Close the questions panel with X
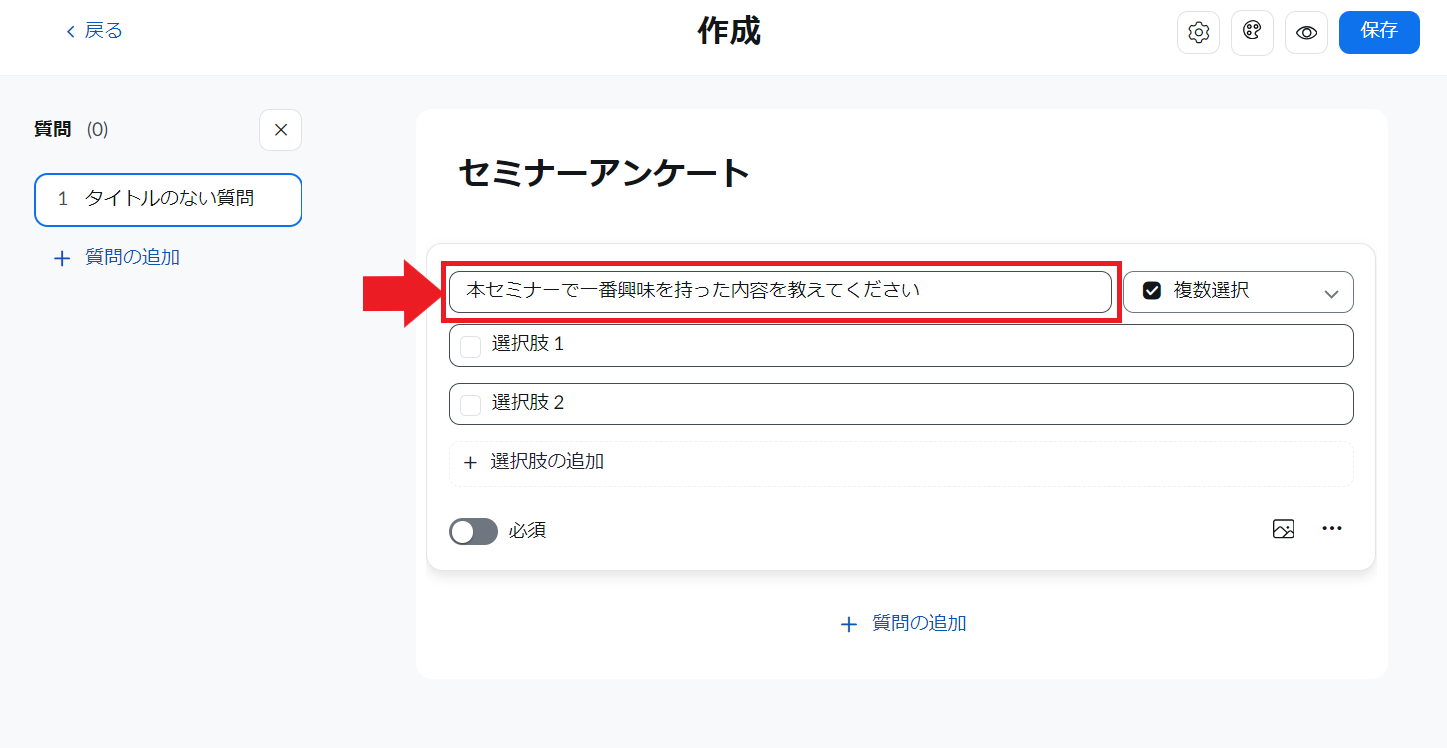Viewport: 1447px width, 748px height. click(280, 130)
